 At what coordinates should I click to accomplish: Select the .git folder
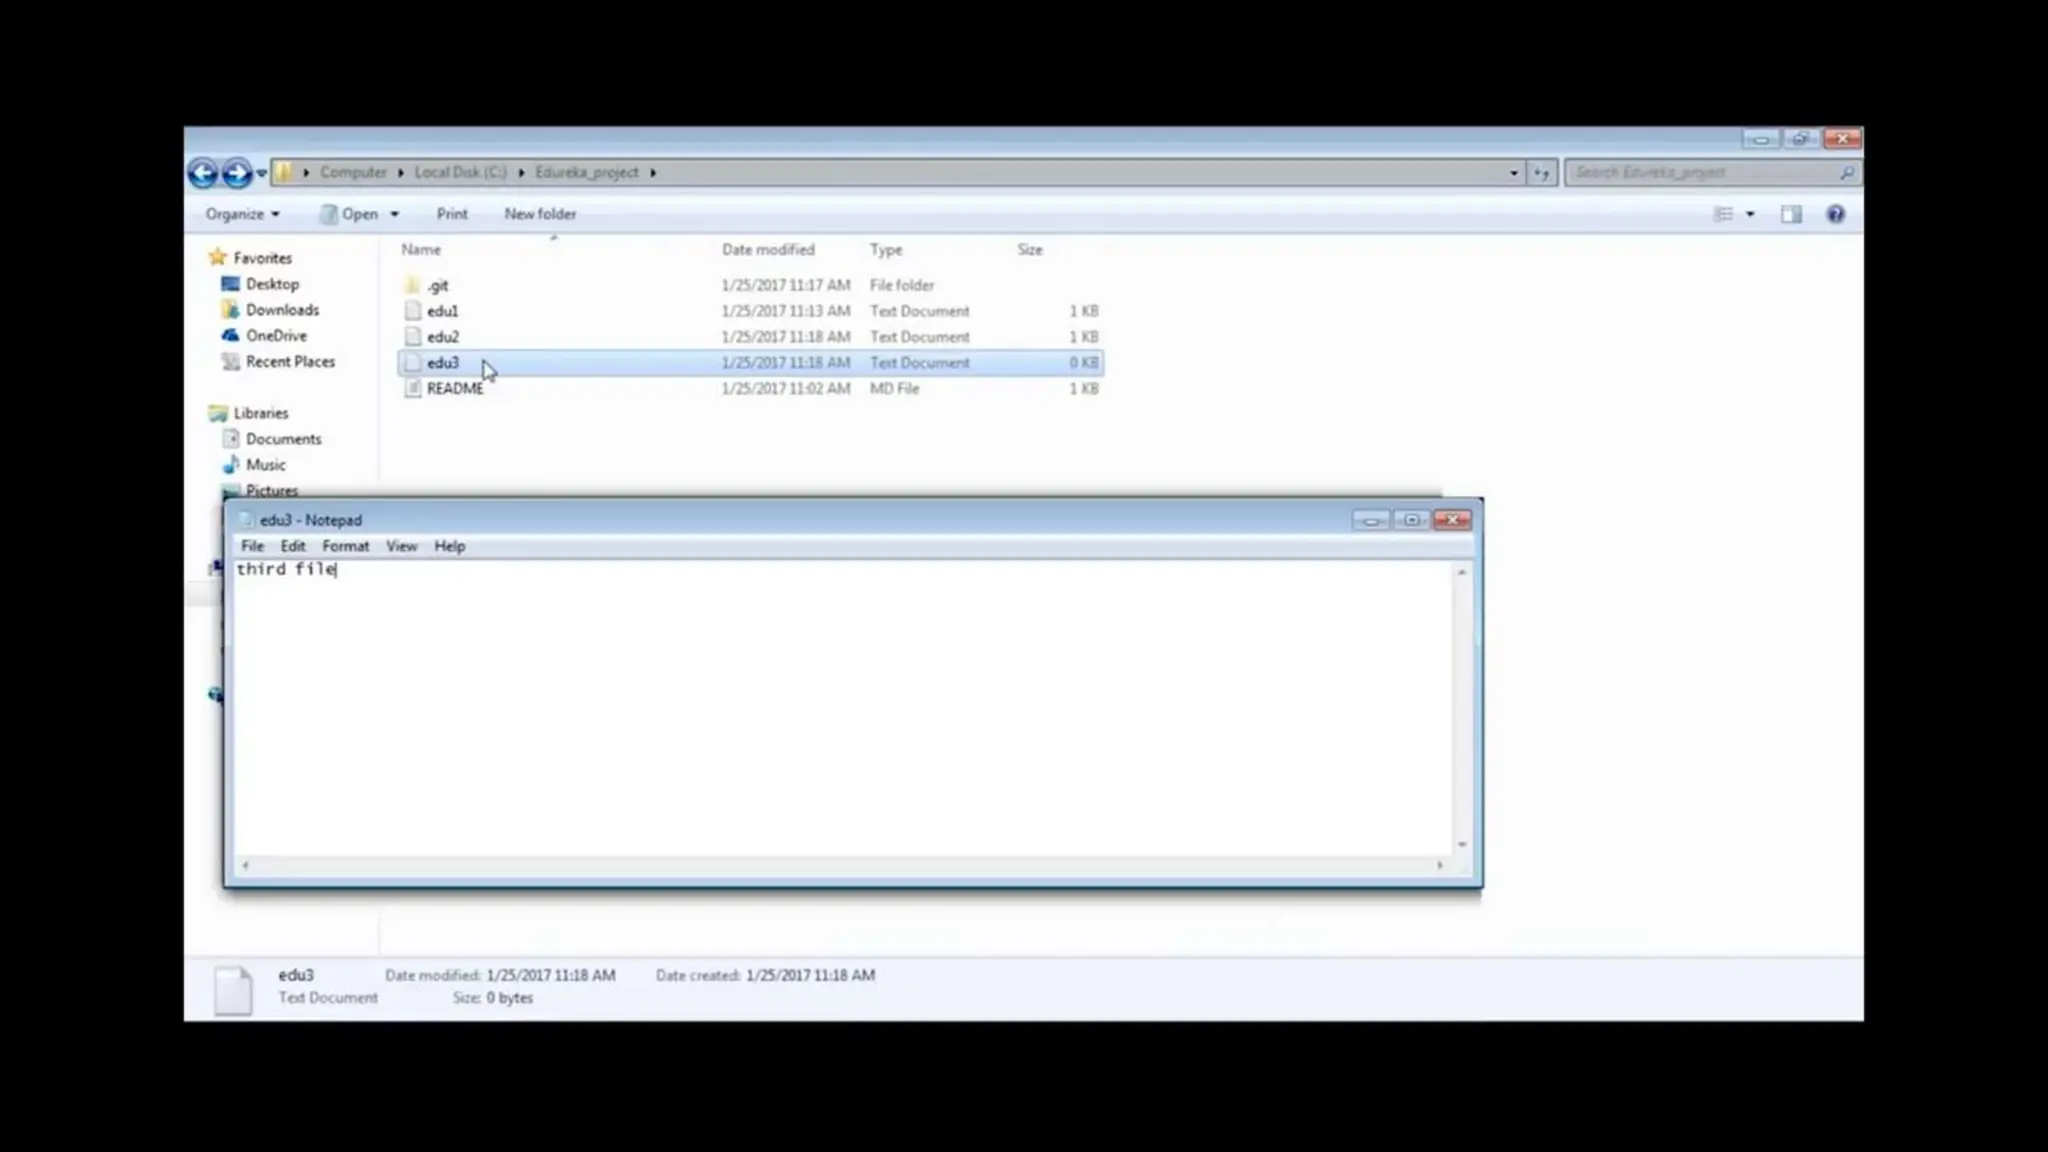(438, 286)
